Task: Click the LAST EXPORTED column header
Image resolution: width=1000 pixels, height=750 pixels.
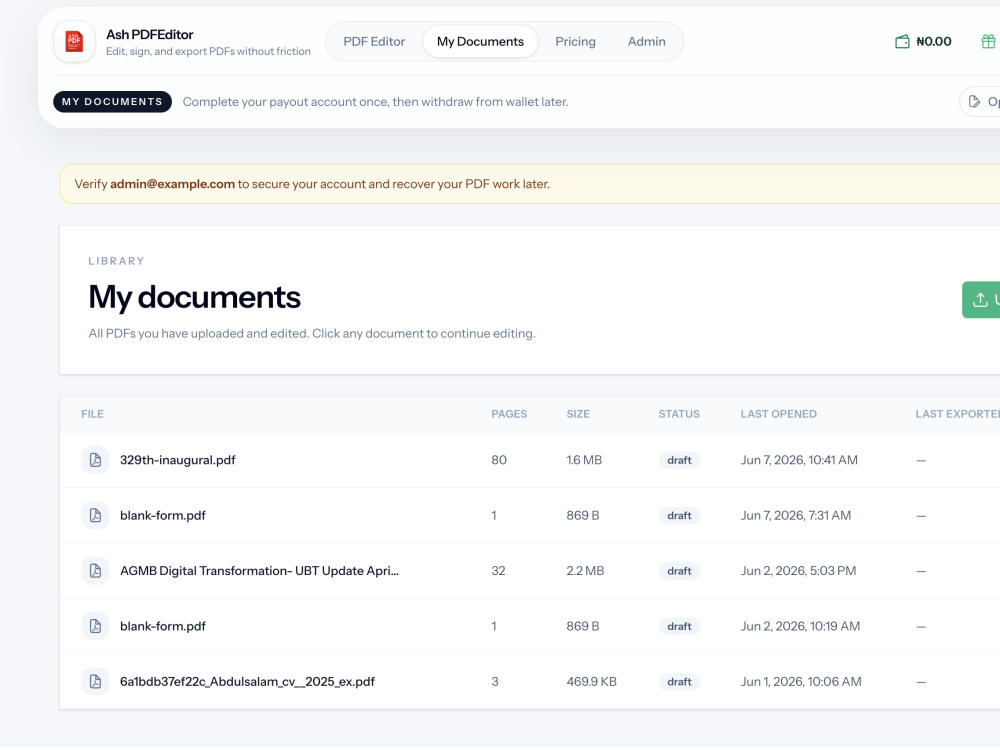Action: (957, 414)
